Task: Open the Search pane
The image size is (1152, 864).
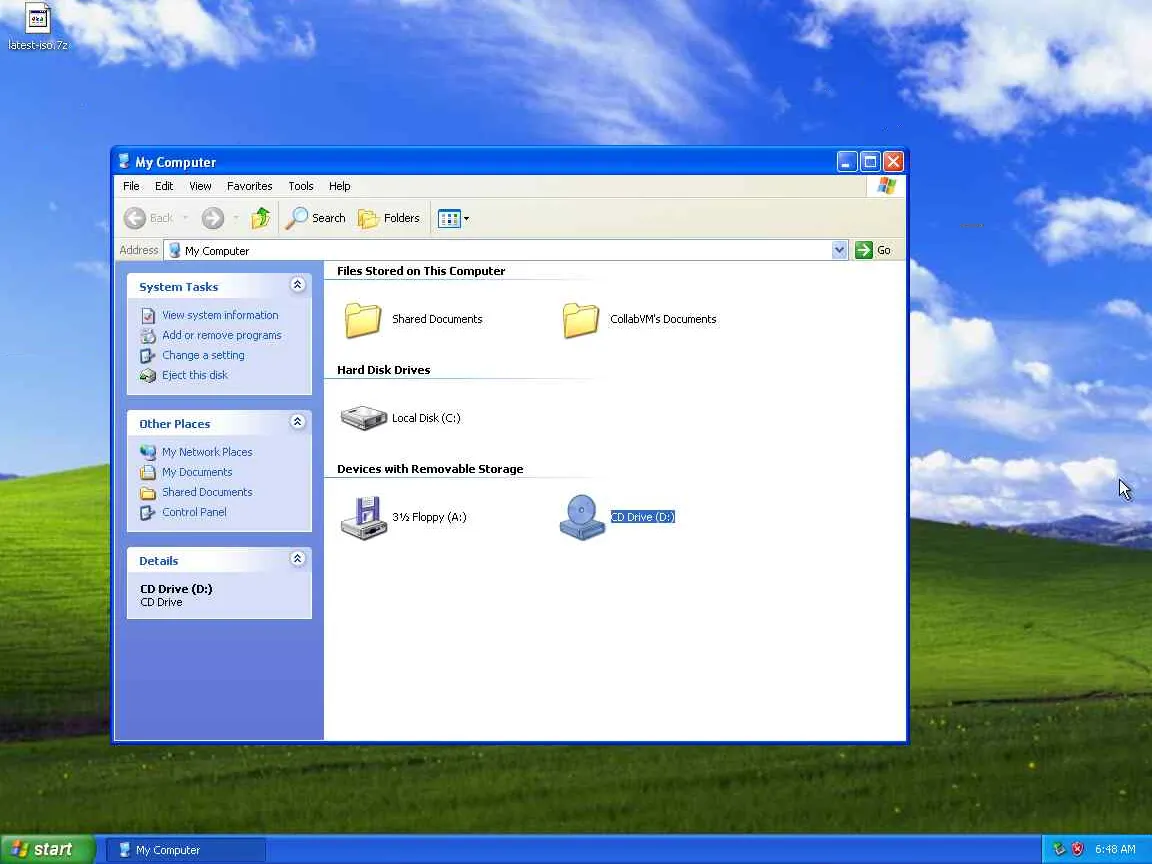Action: tap(315, 218)
